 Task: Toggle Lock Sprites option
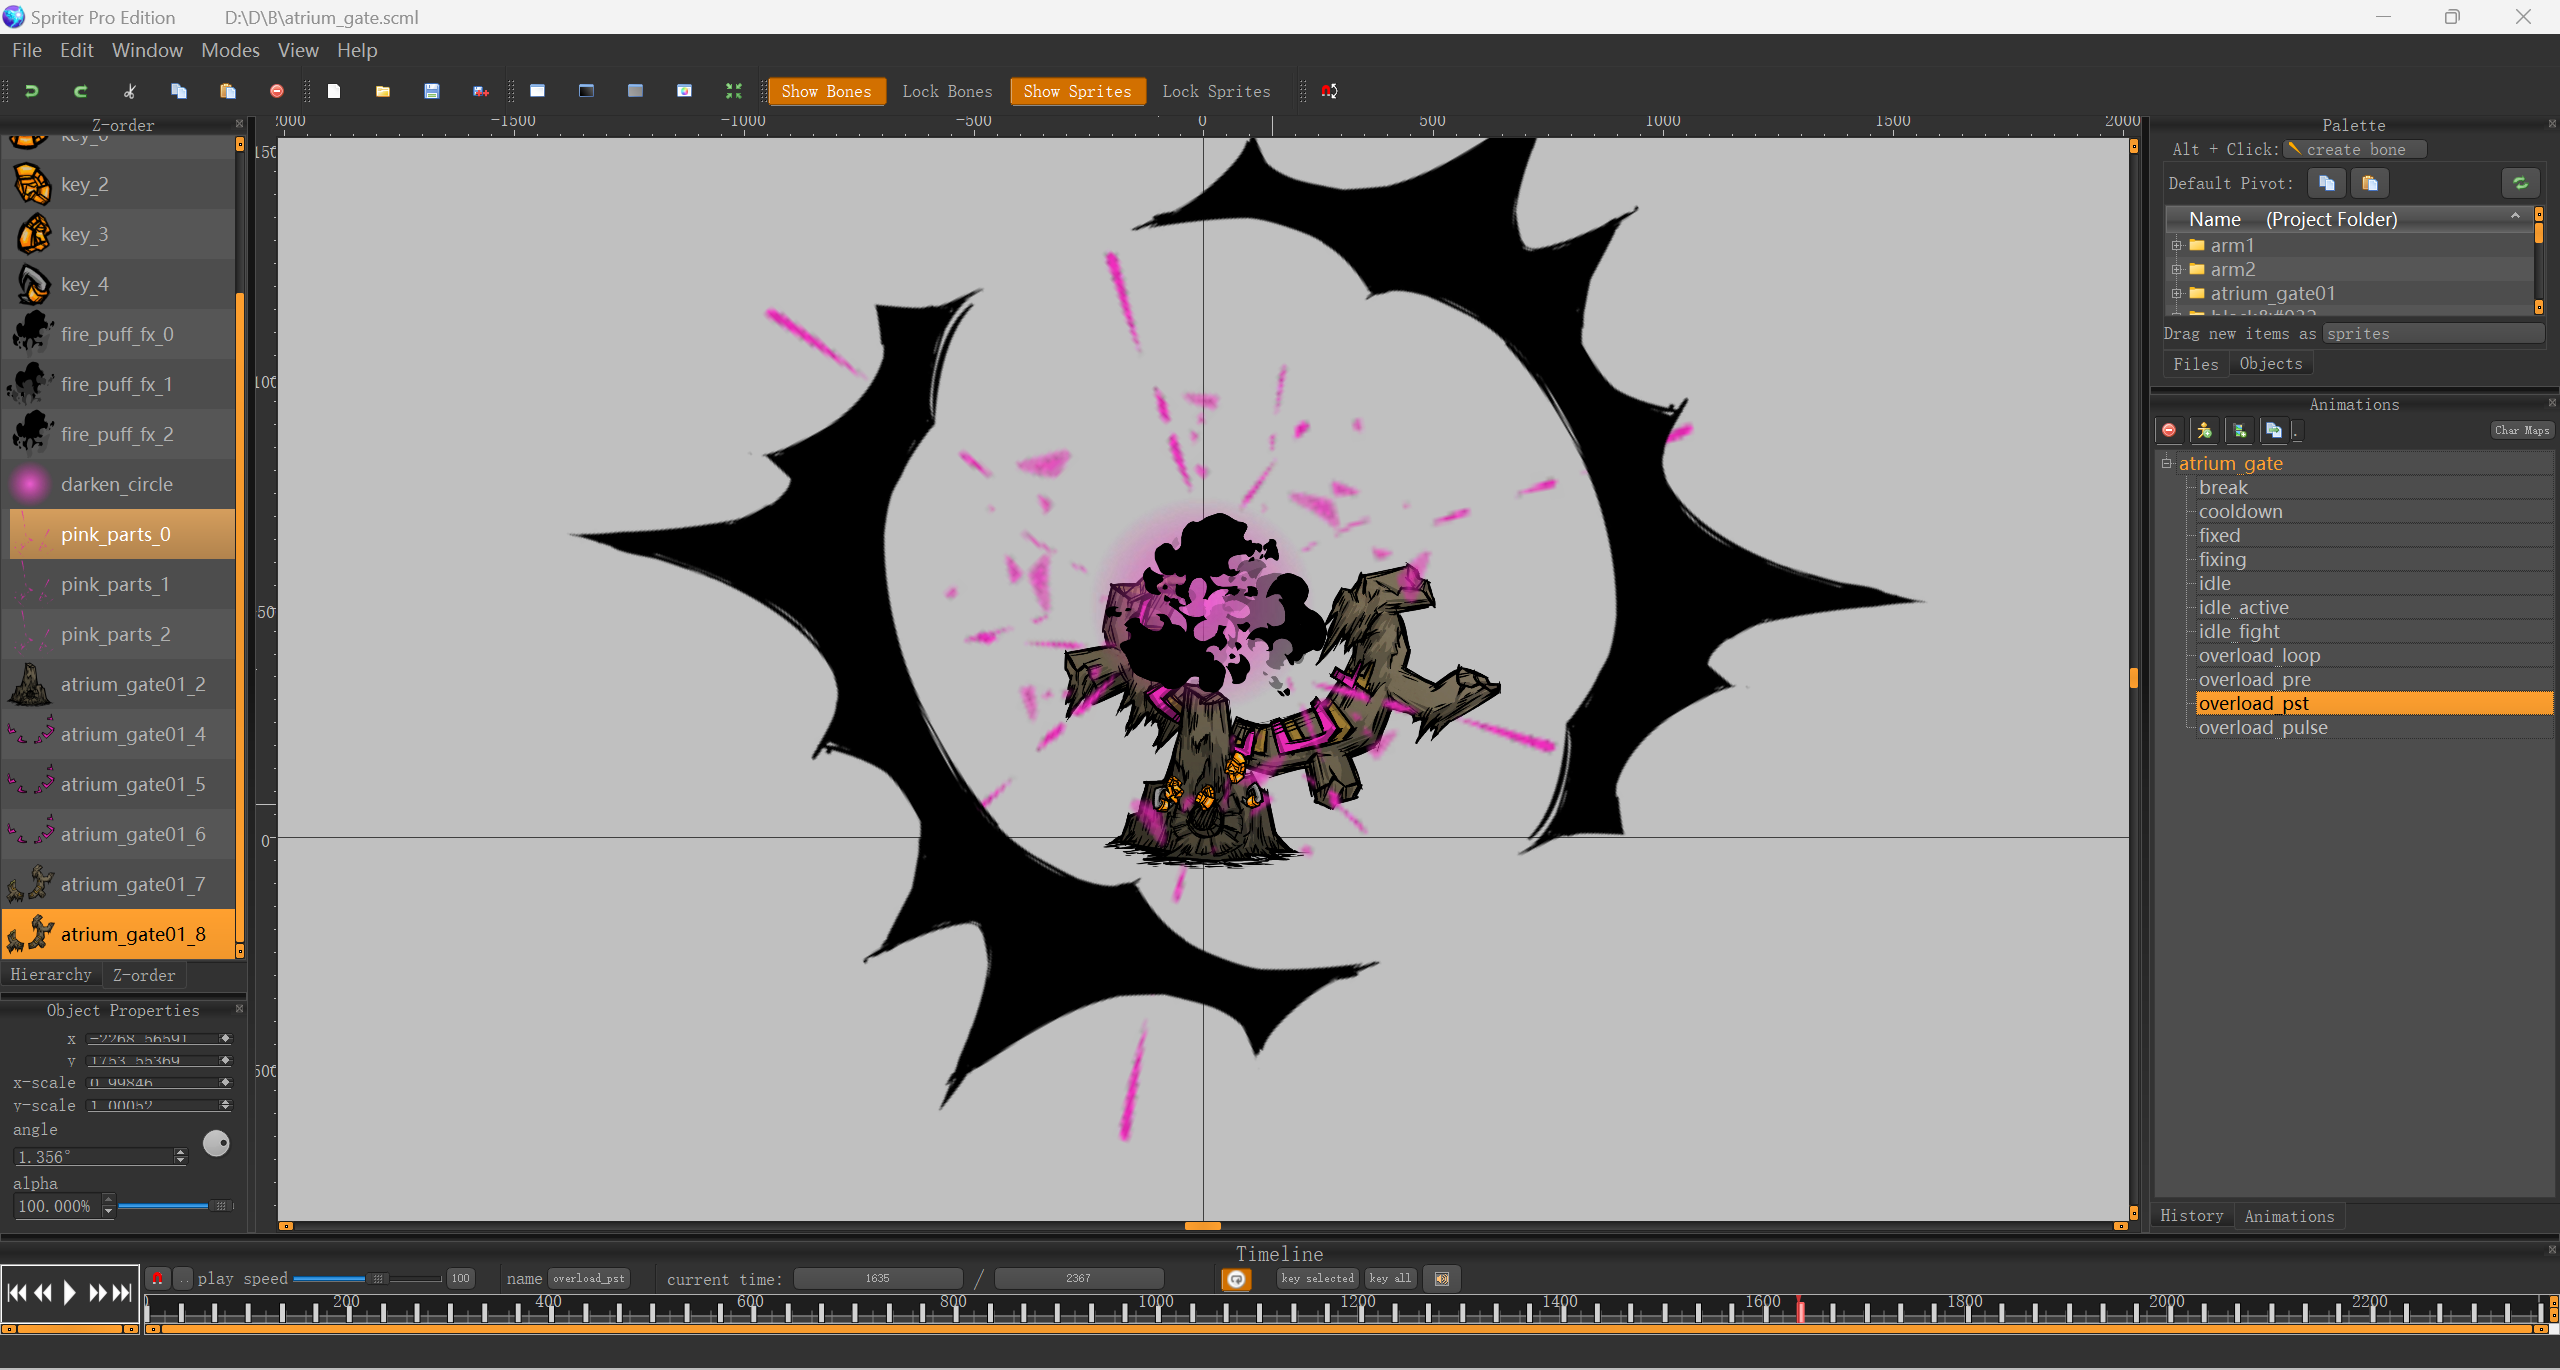click(x=1216, y=91)
